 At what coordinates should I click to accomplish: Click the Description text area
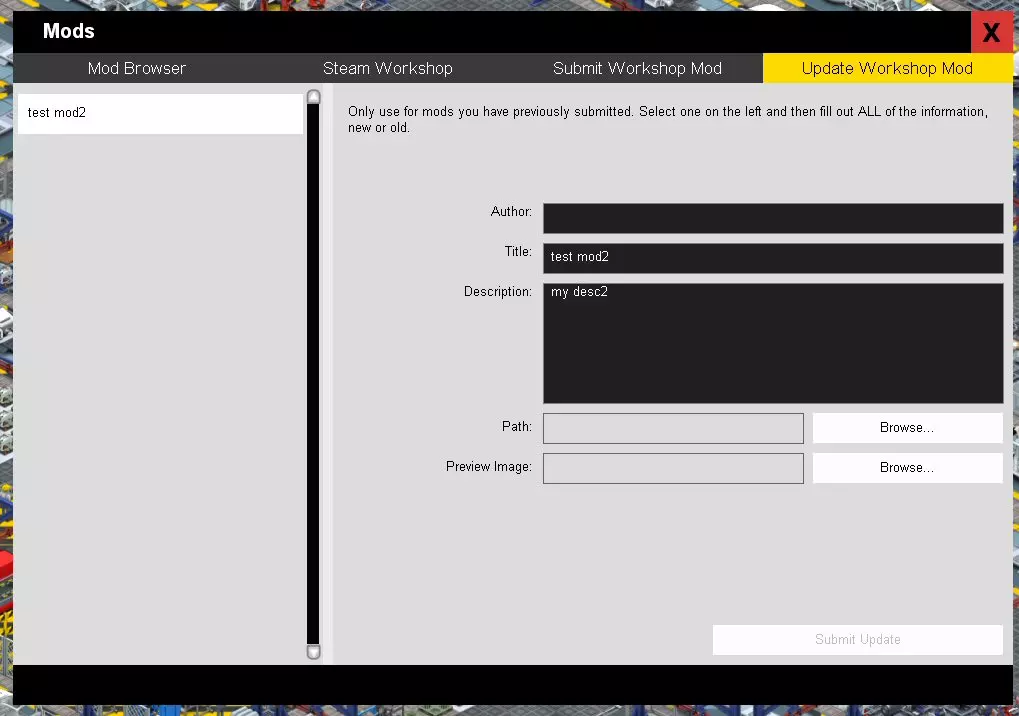(x=773, y=343)
